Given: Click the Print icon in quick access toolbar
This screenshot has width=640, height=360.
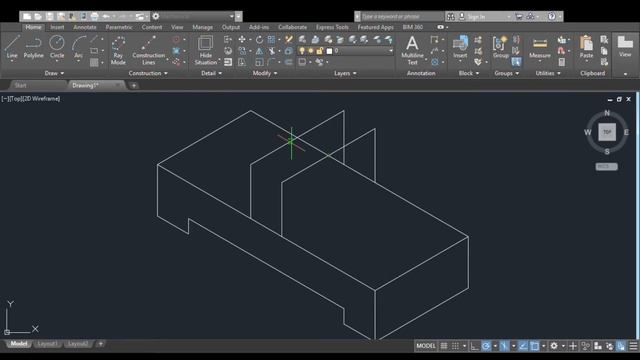Looking at the screenshot, I should point(94,16).
